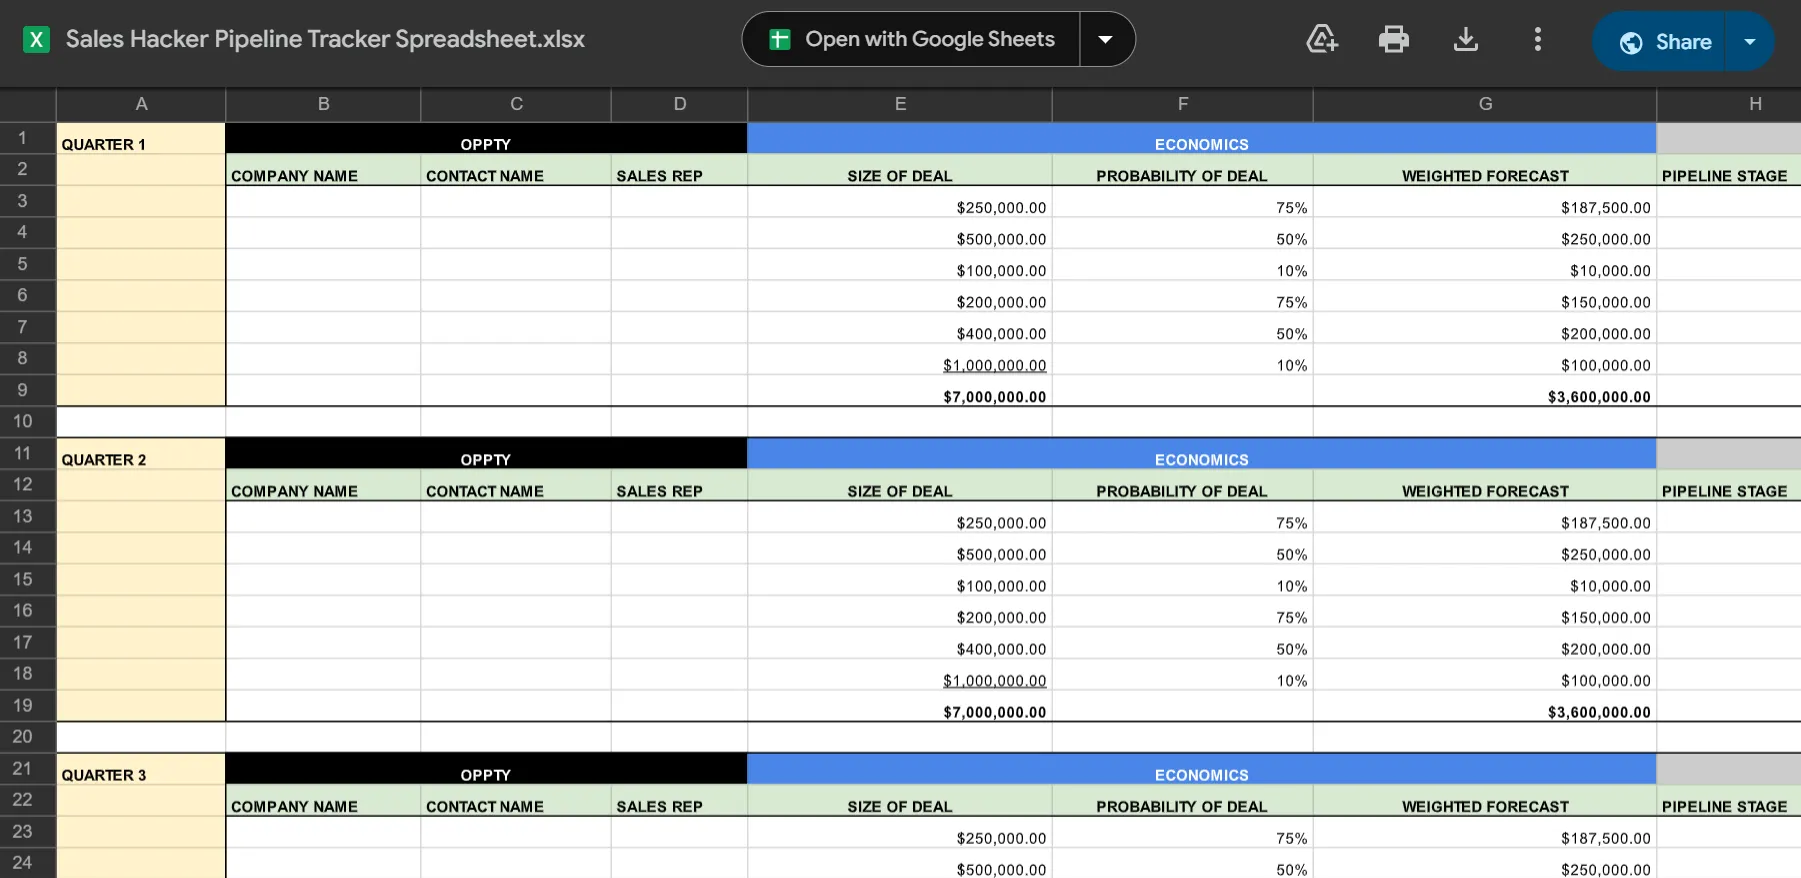Screen dimensions: 1801x878
Task: Click $7,000,000.00 total in row 19
Action: (x=900, y=706)
